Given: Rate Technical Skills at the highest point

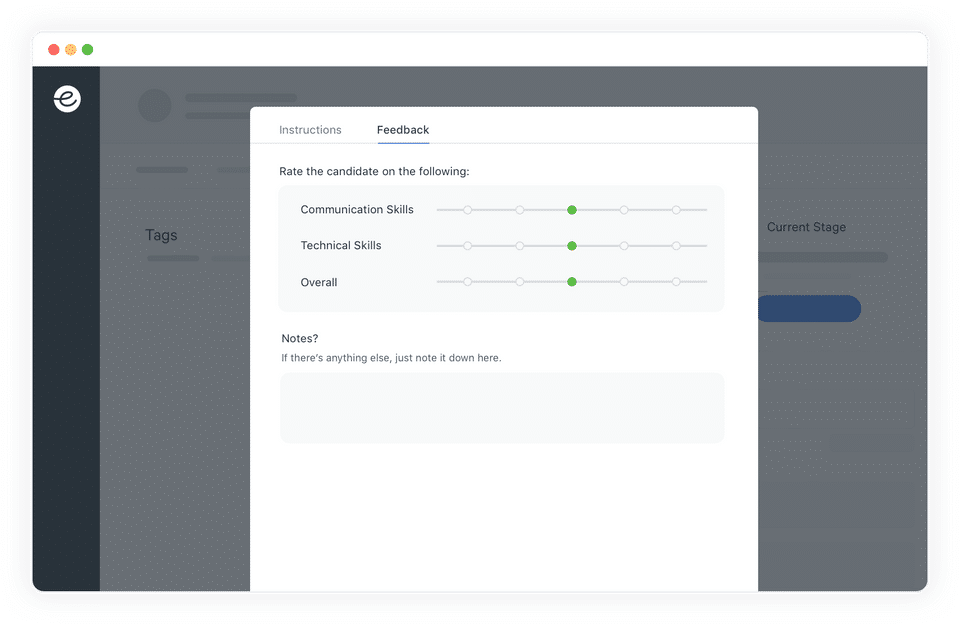Looking at the screenshot, I should pyautogui.click(x=676, y=246).
